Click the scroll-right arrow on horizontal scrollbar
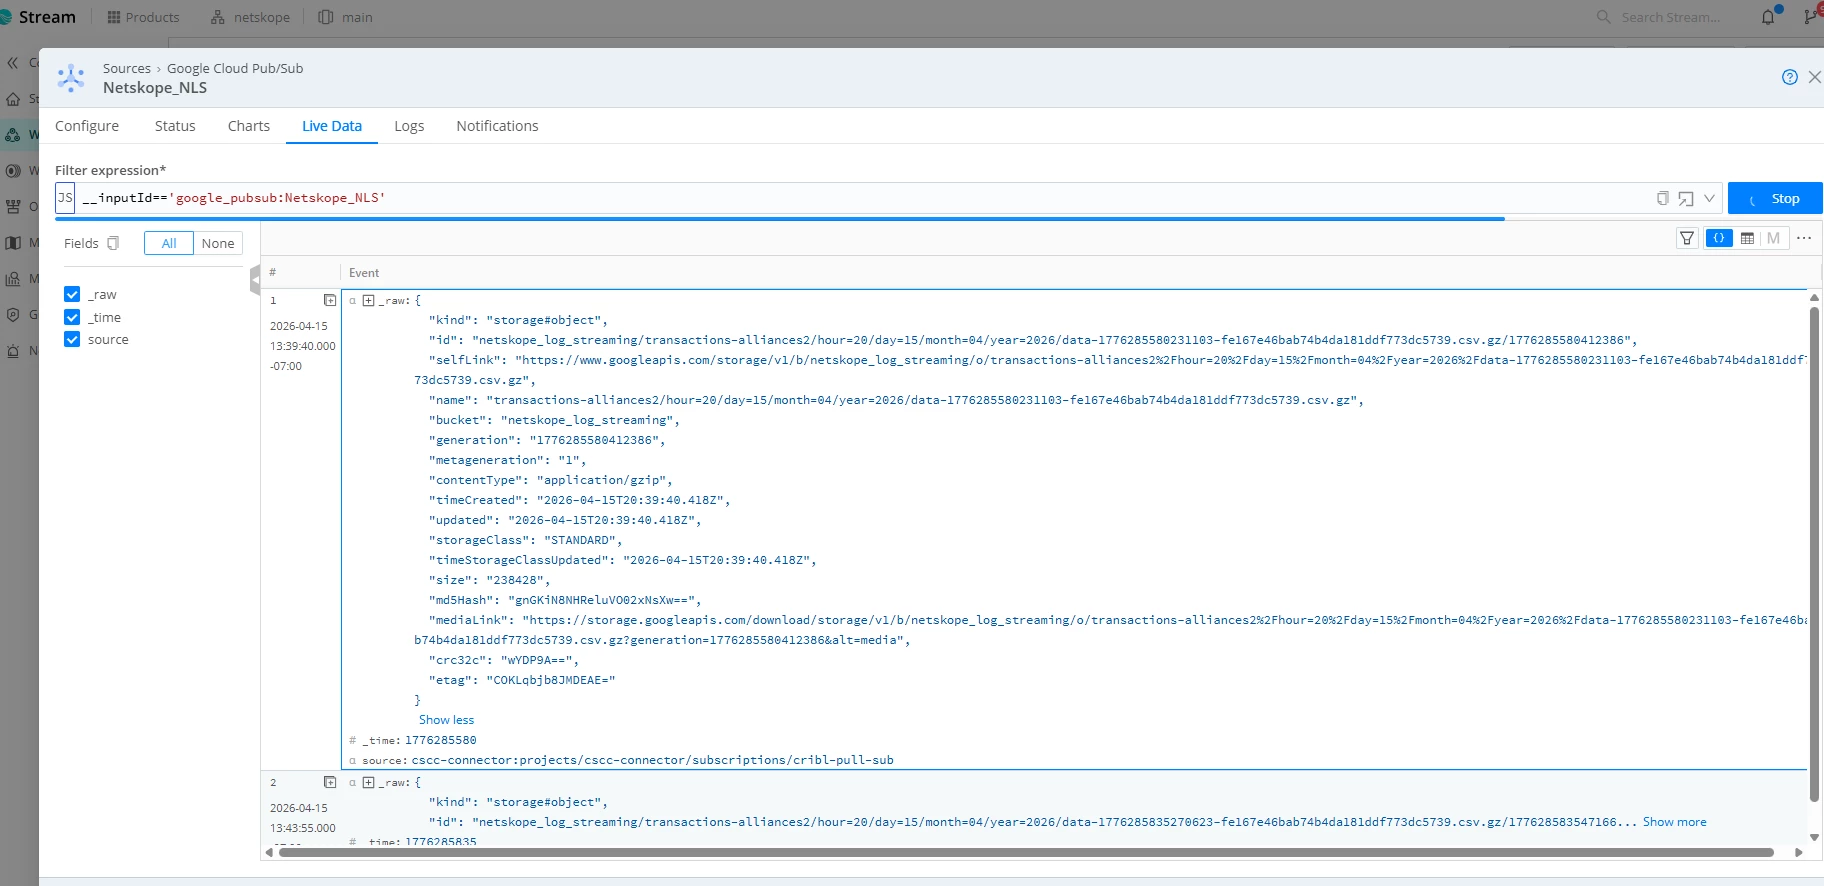The width and height of the screenshot is (1824, 886). click(1799, 853)
